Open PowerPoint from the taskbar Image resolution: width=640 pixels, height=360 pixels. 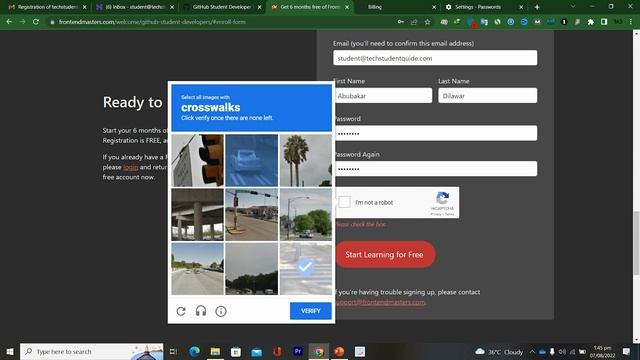click(x=339, y=351)
